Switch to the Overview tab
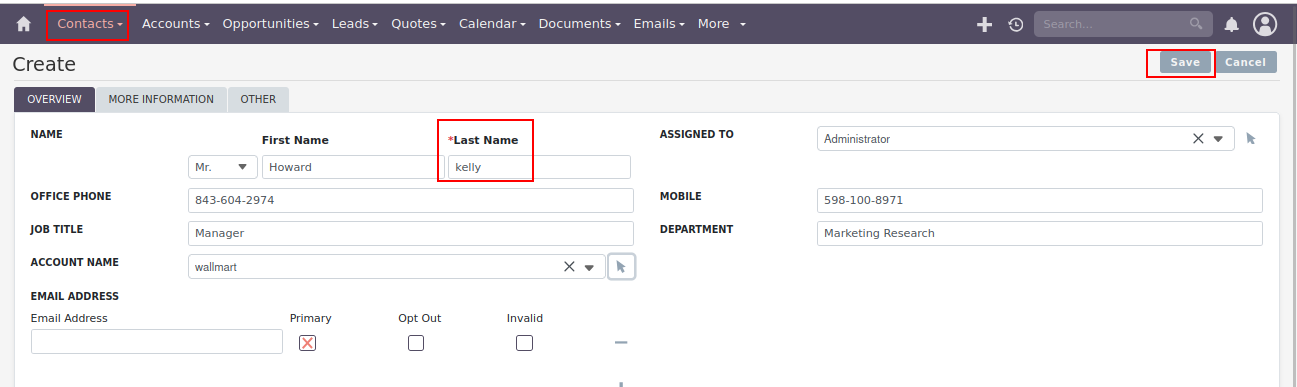Image resolution: width=1297 pixels, height=387 pixels. (54, 99)
